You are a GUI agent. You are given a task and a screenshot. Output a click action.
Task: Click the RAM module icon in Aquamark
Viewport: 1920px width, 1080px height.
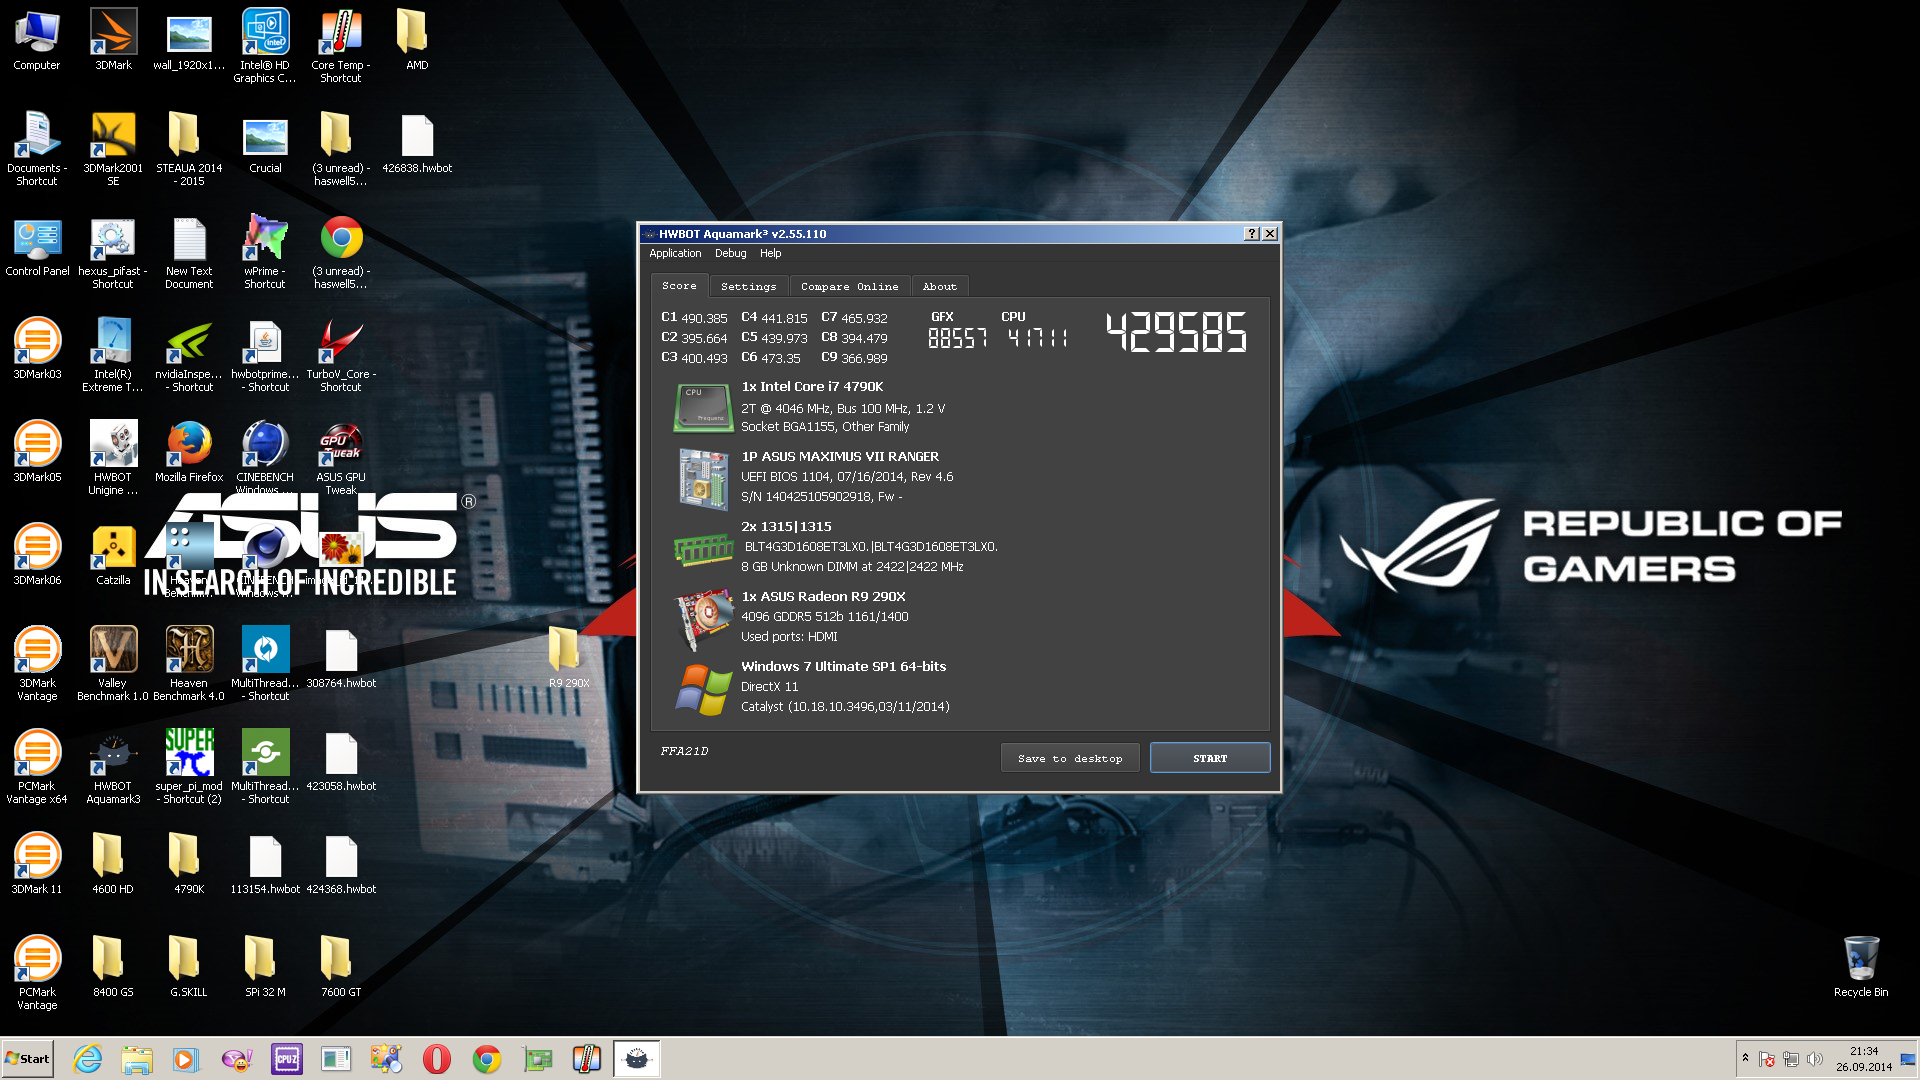click(x=704, y=549)
